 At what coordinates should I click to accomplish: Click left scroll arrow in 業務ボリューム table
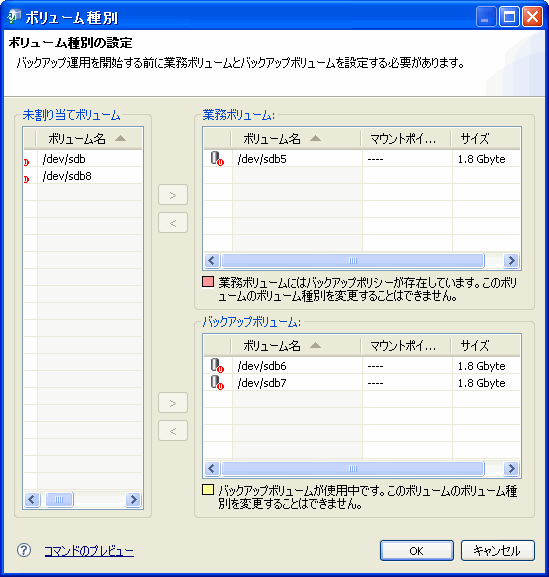212,261
